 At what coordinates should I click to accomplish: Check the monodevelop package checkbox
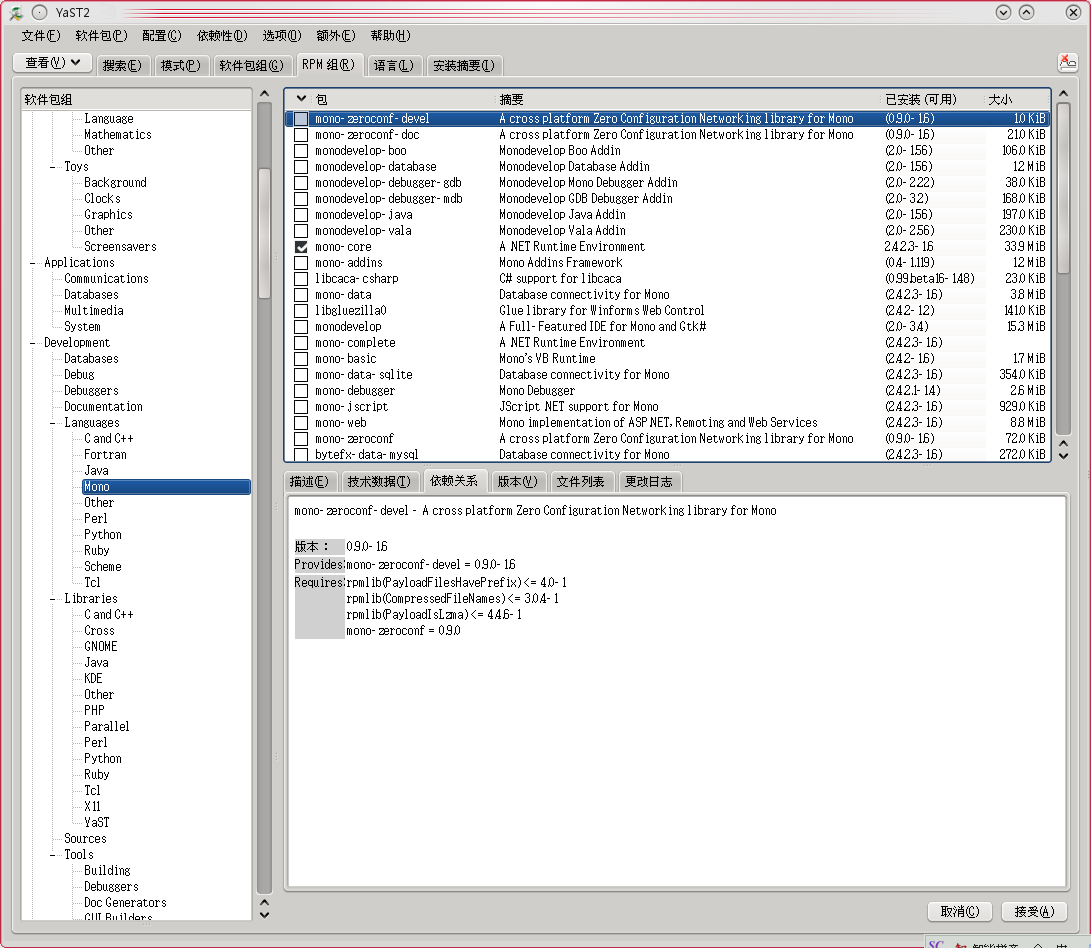[301, 327]
